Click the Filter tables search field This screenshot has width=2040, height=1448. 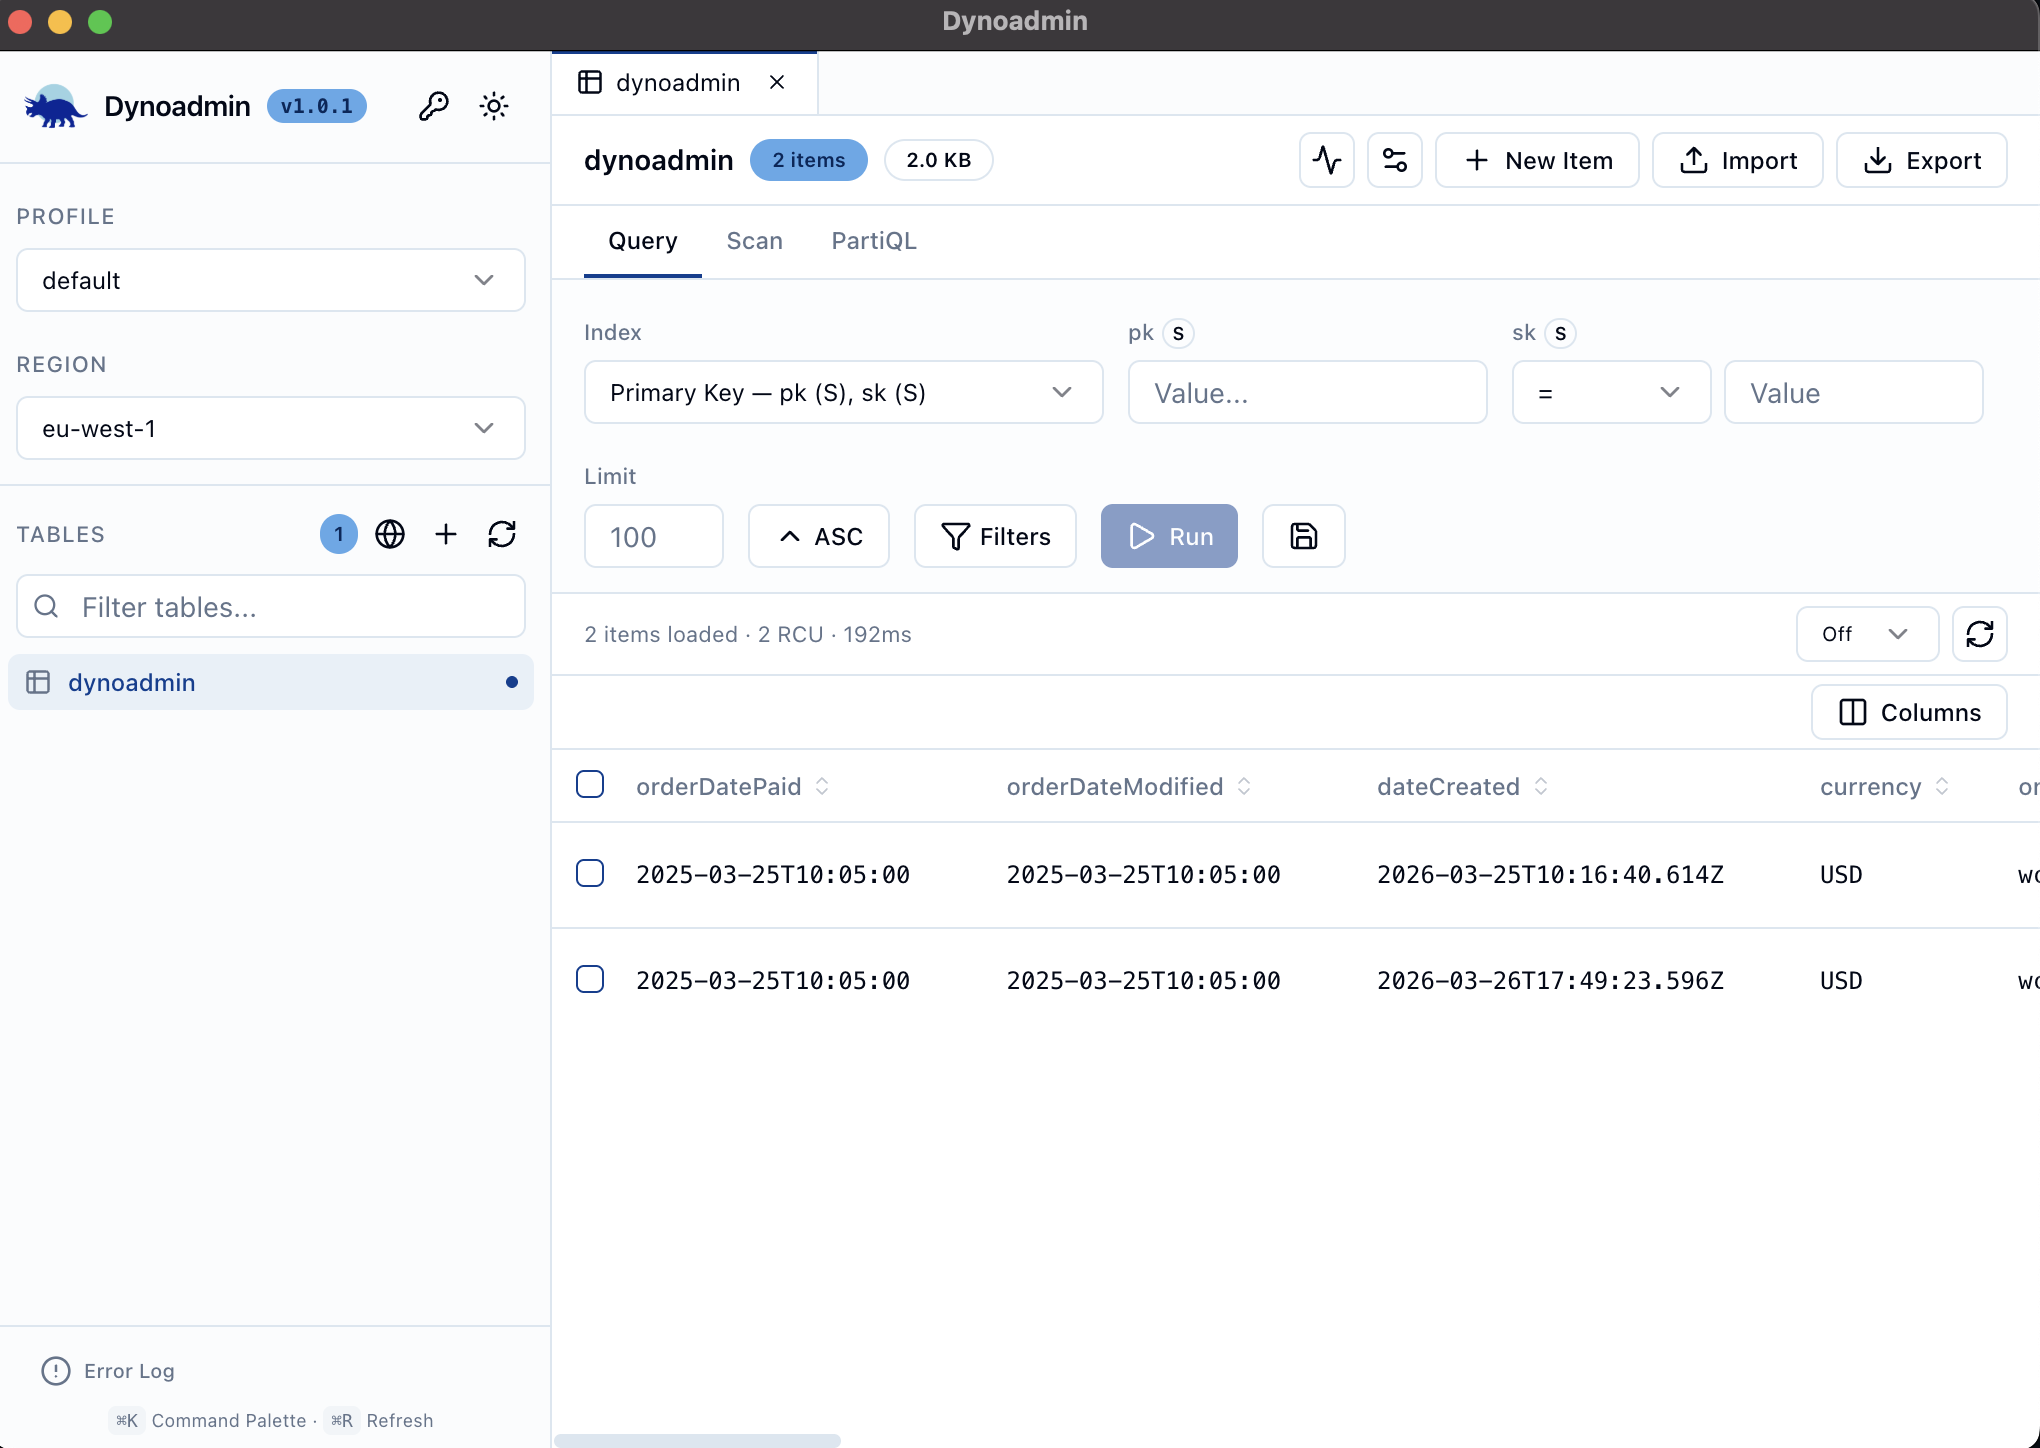[x=290, y=607]
